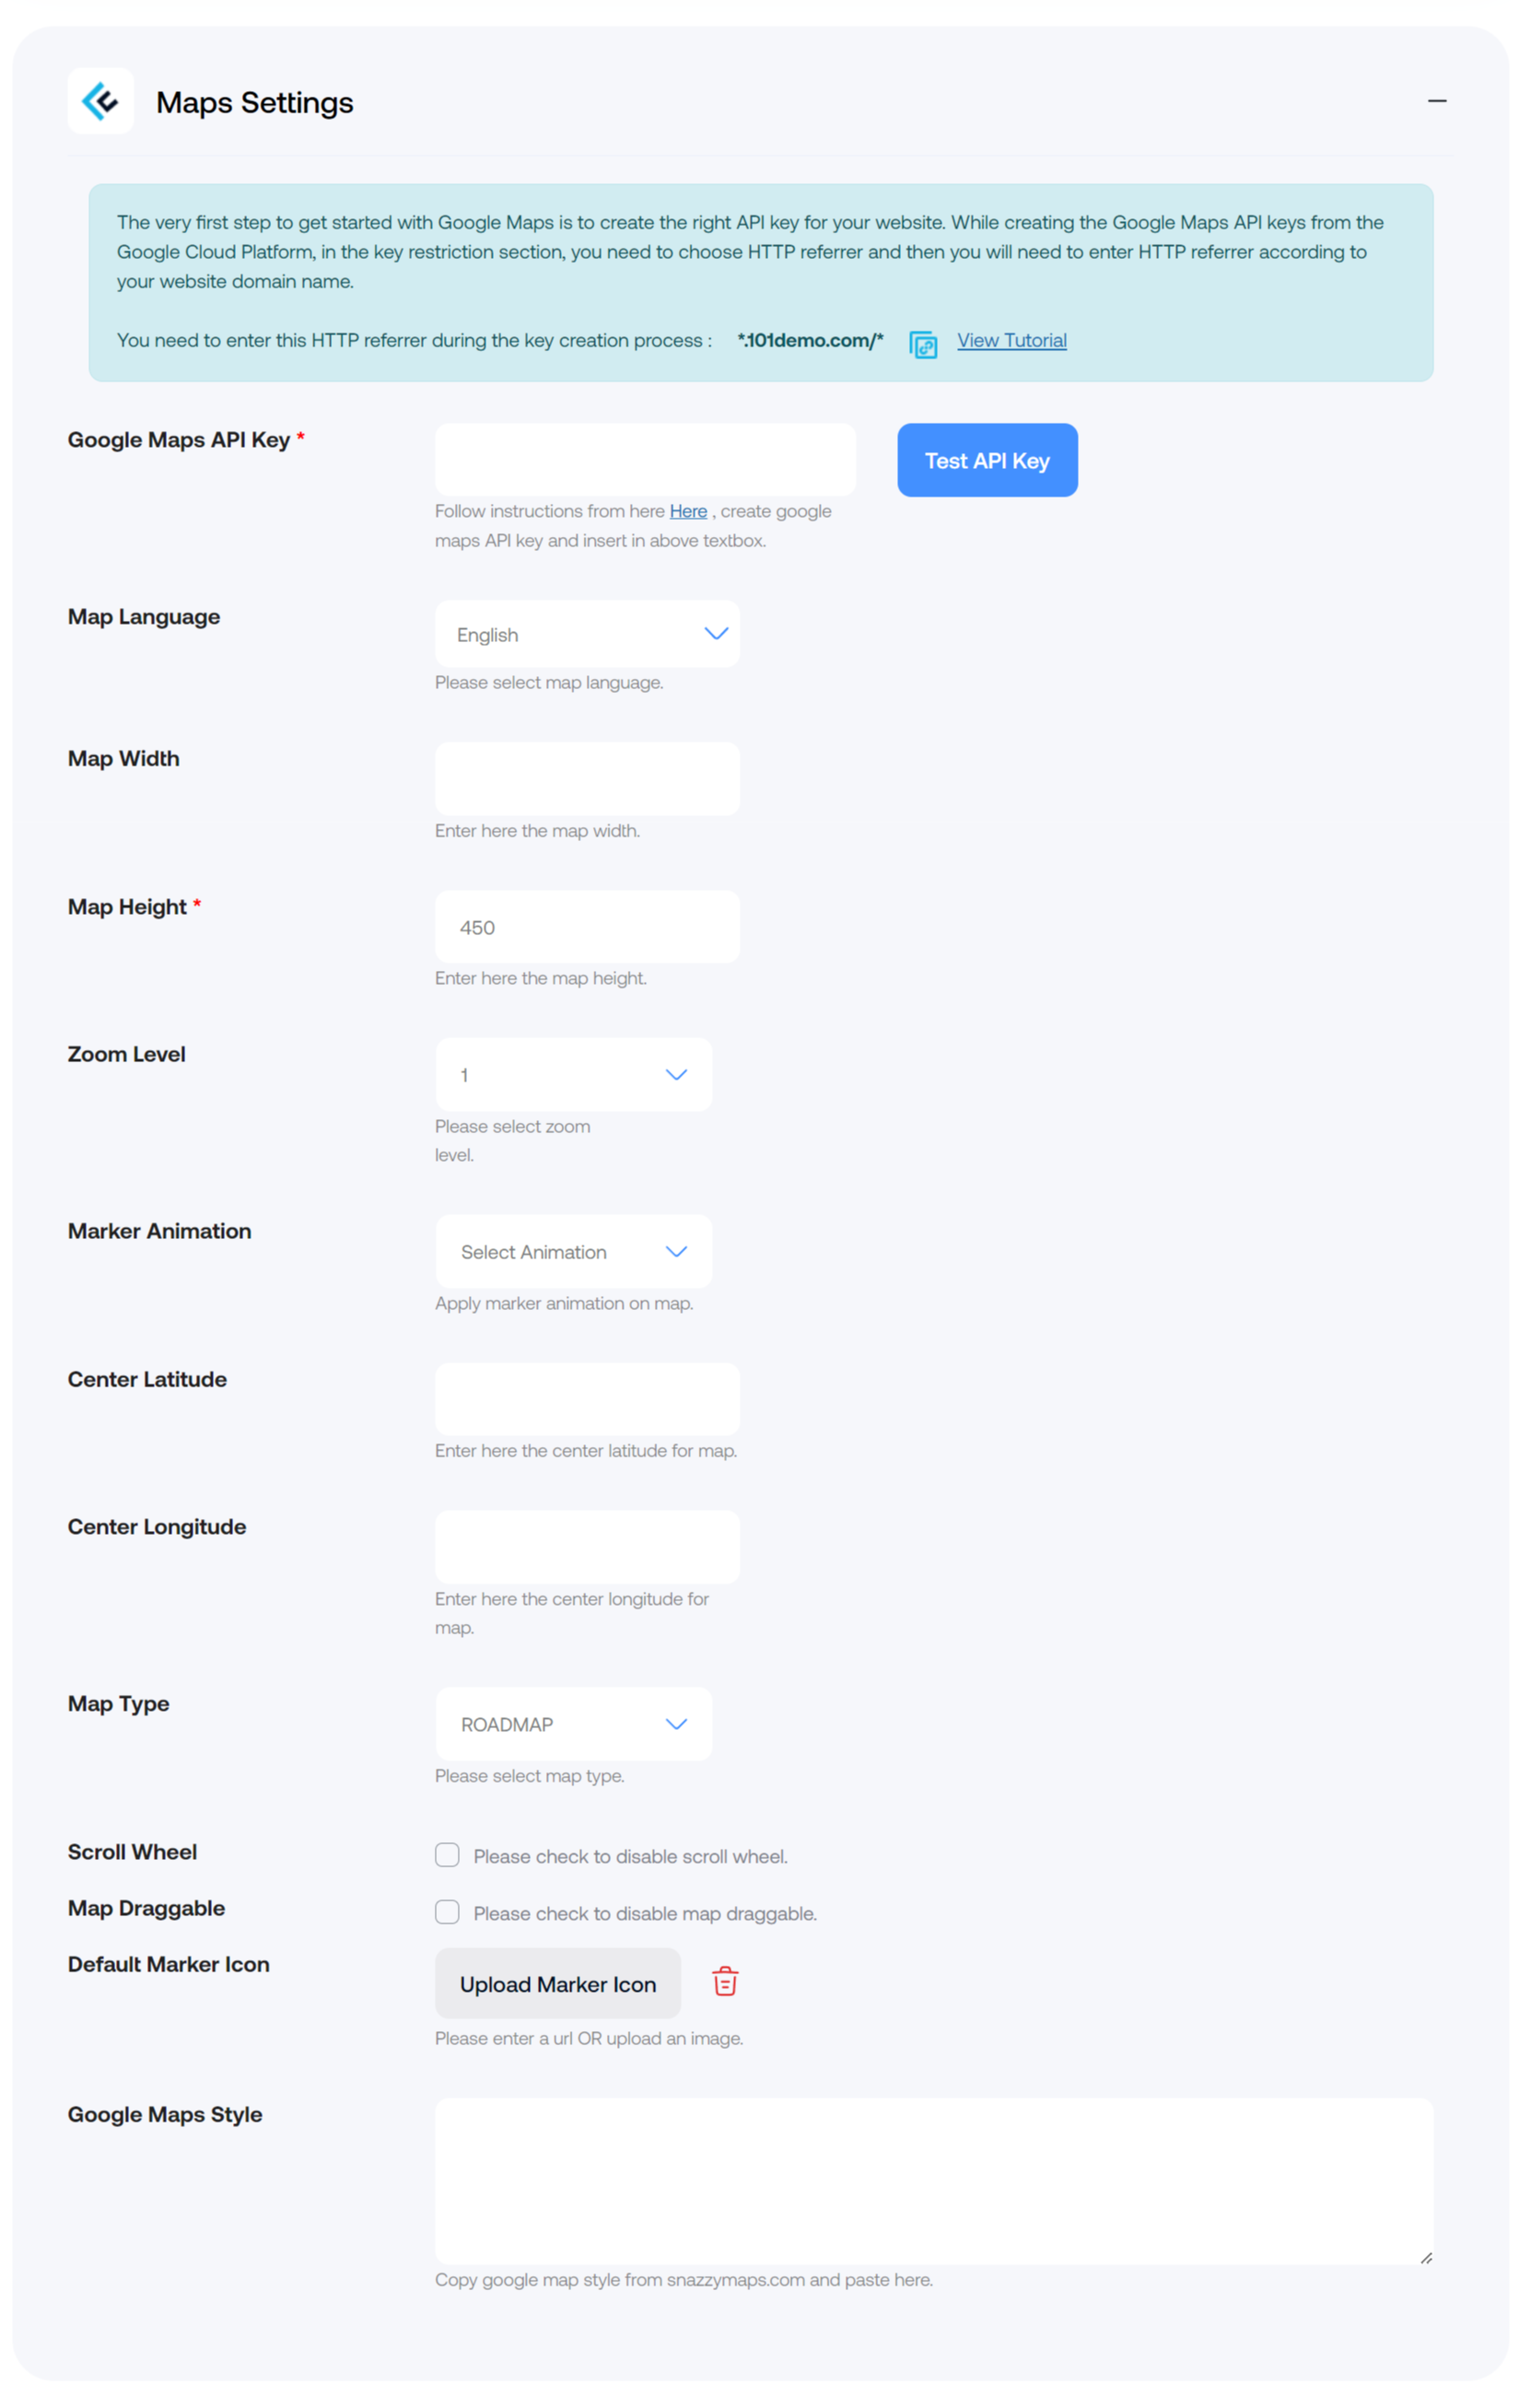The height and width of the screenshot is (2408, 1531).
Task: Click the Maps Settings plugin logo icon
Action: 100,100
